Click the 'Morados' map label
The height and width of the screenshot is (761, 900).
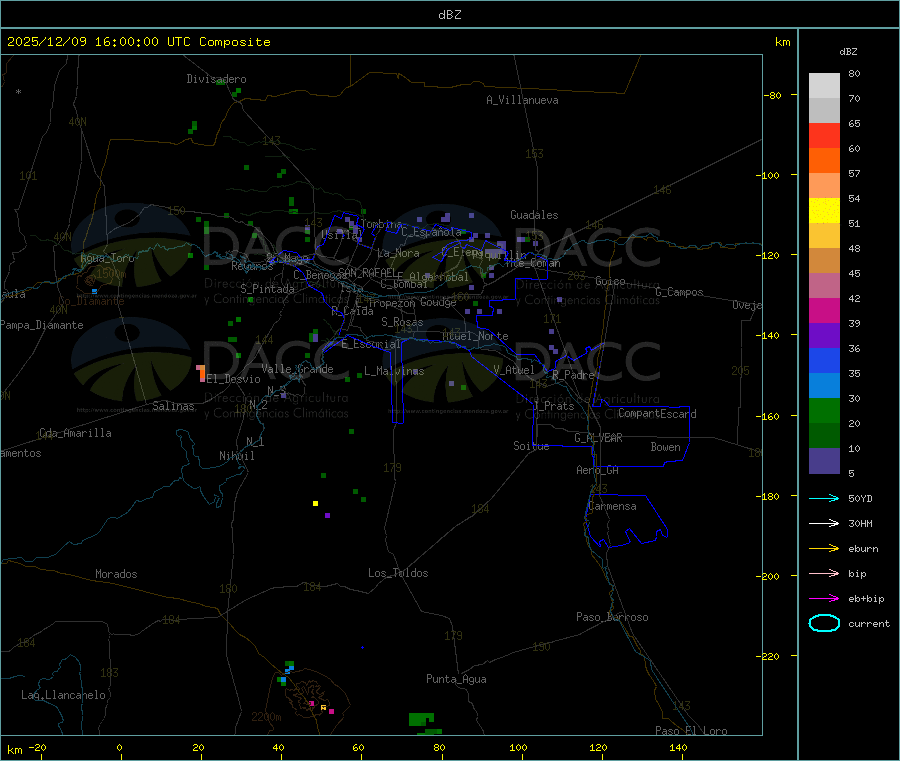click(117, 574)
